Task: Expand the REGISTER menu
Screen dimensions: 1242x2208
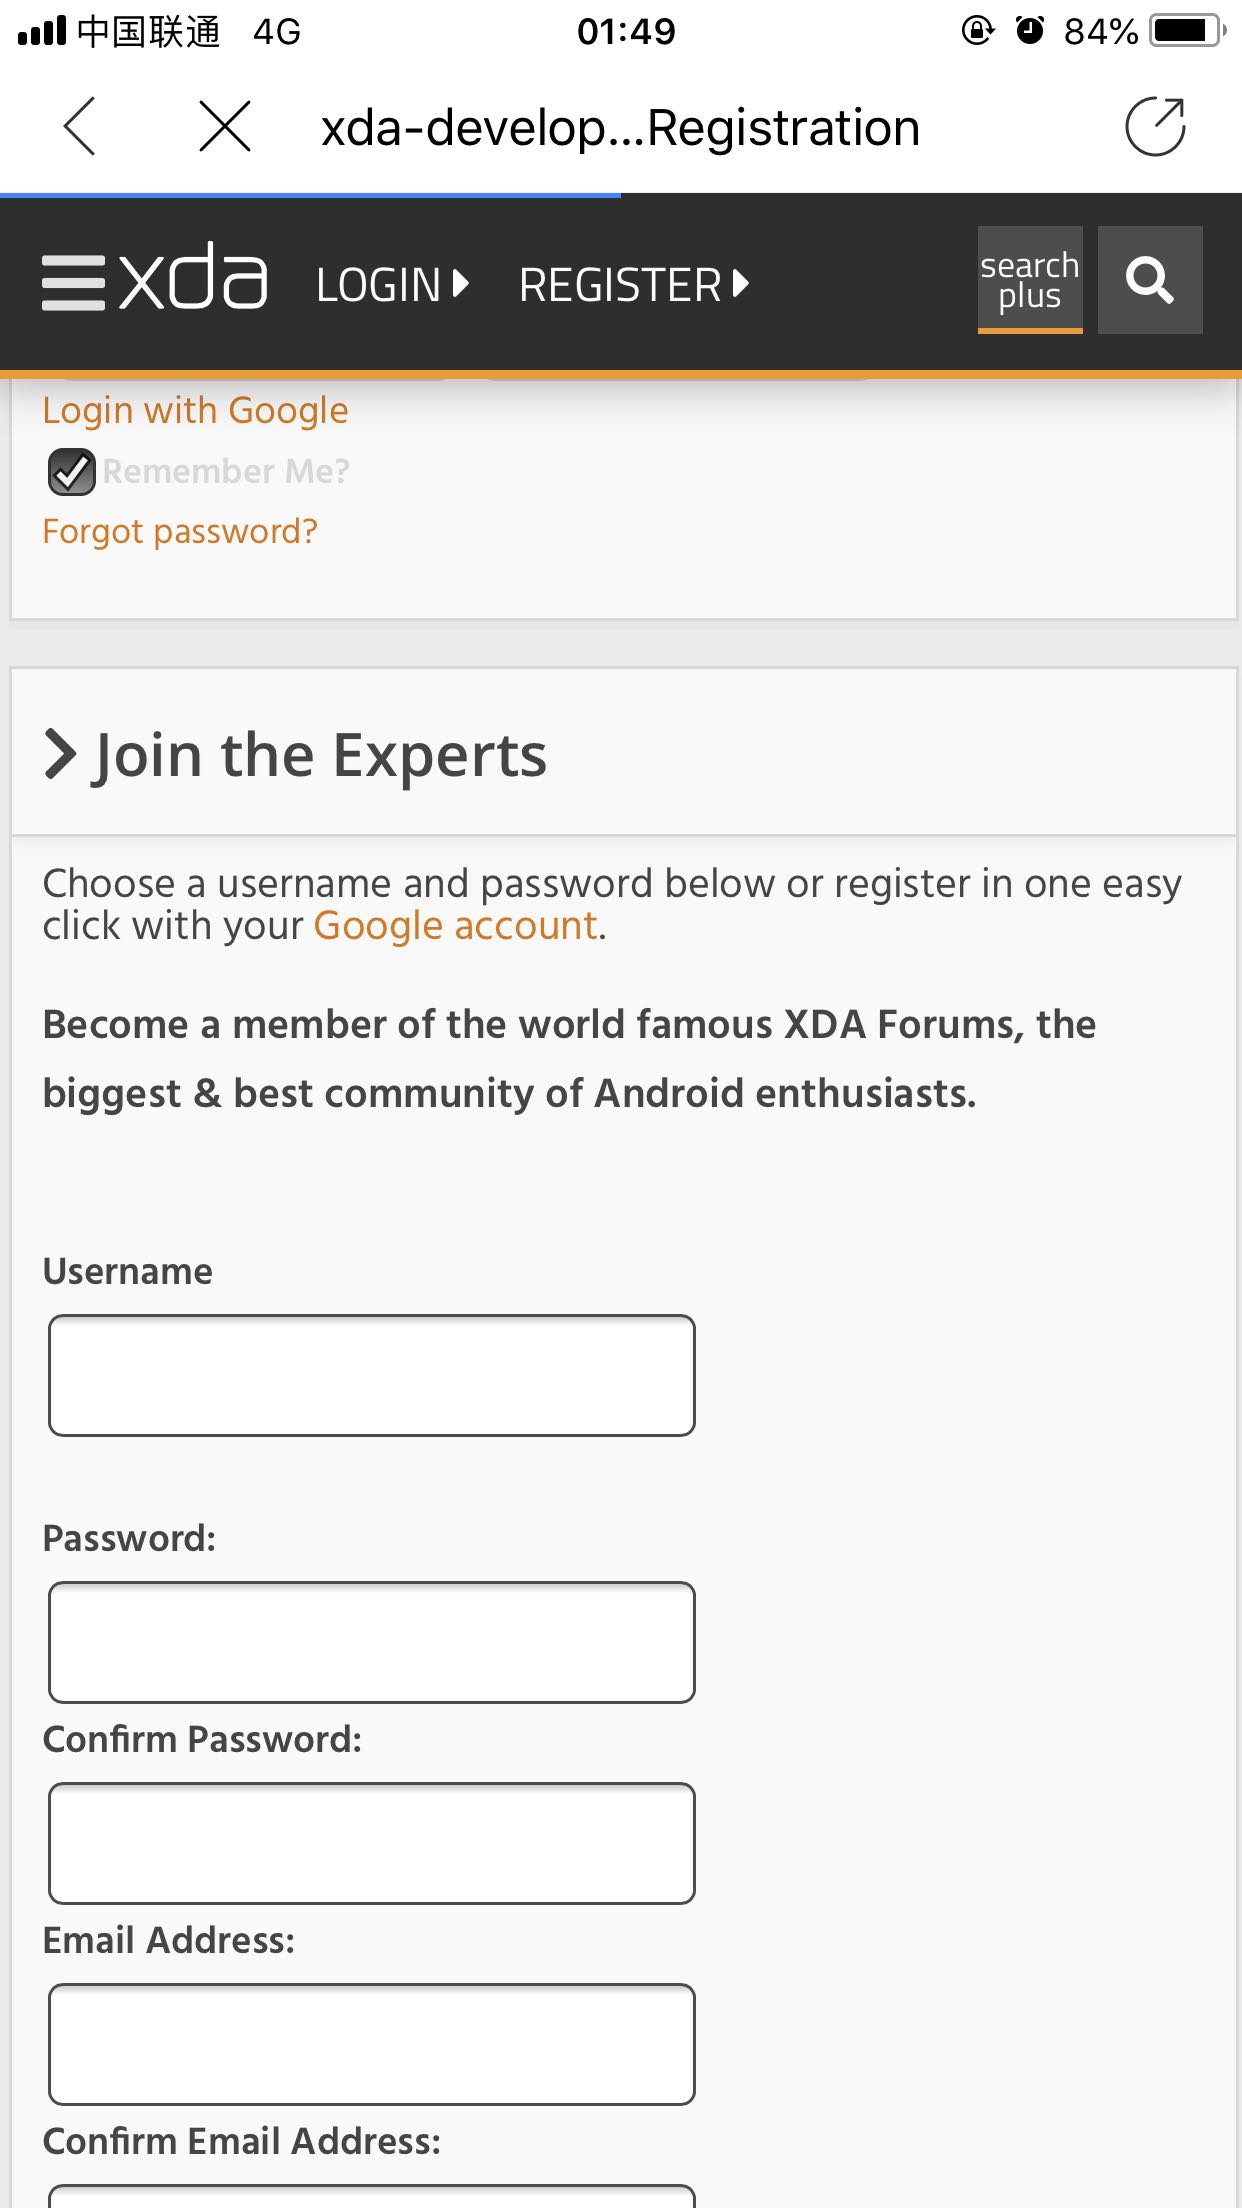Action: click(x=633, y=285)
